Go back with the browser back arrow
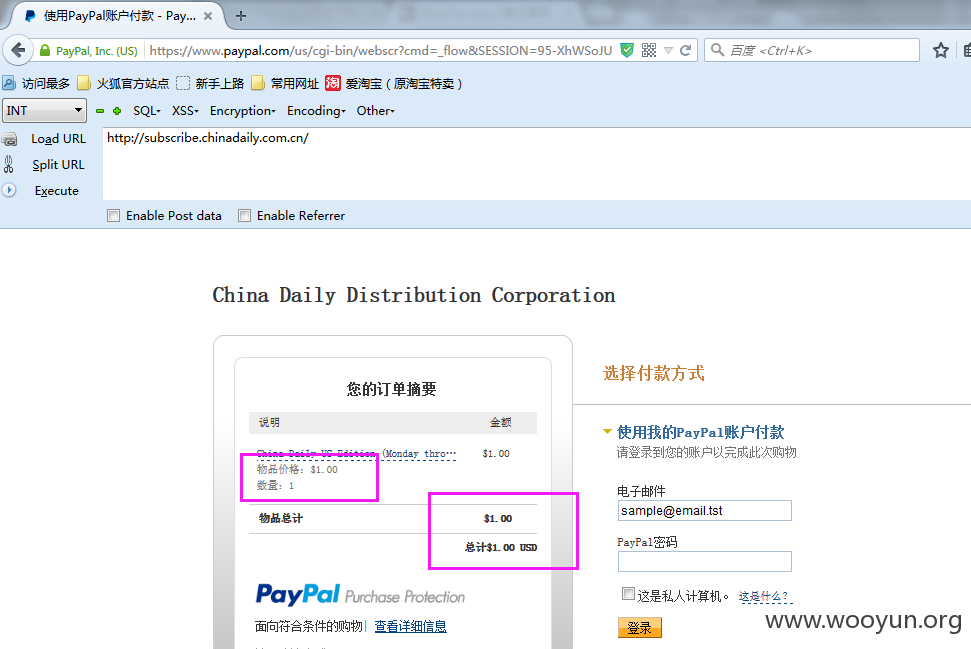Viewport: 971px width, 649px height. (x=19, y=50)
